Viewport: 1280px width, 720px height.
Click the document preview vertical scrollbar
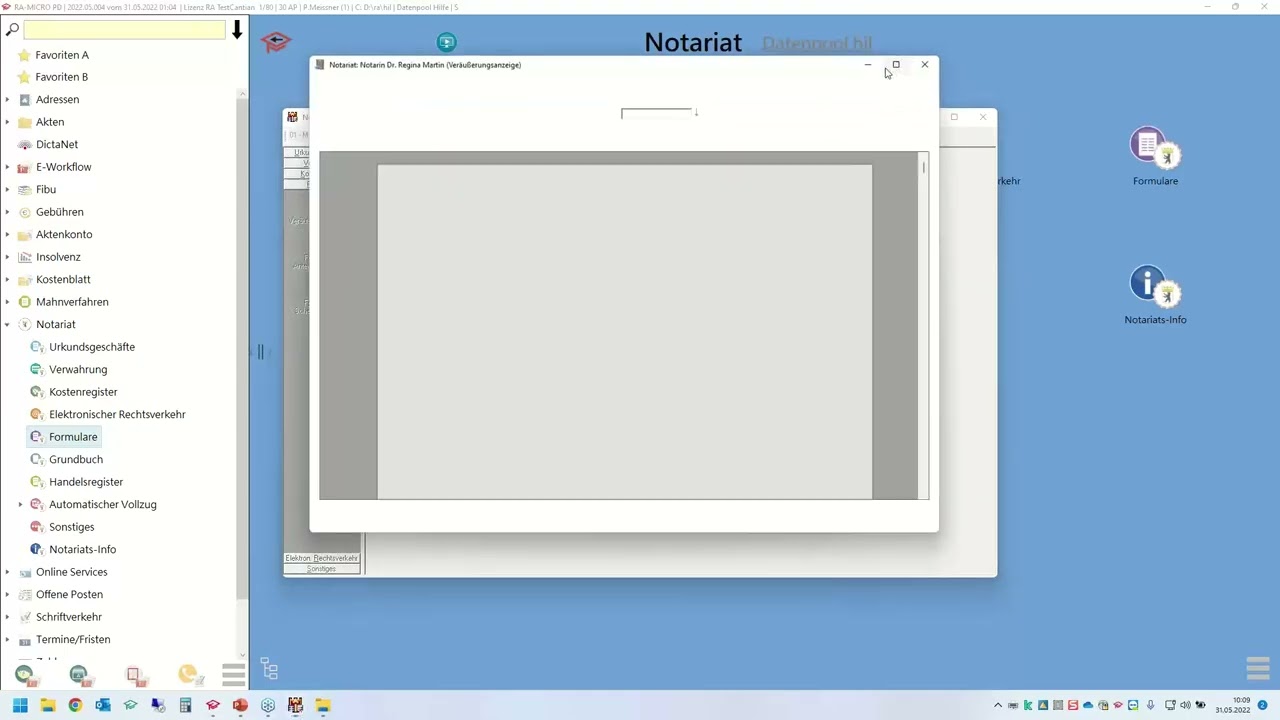click(923, 325)
